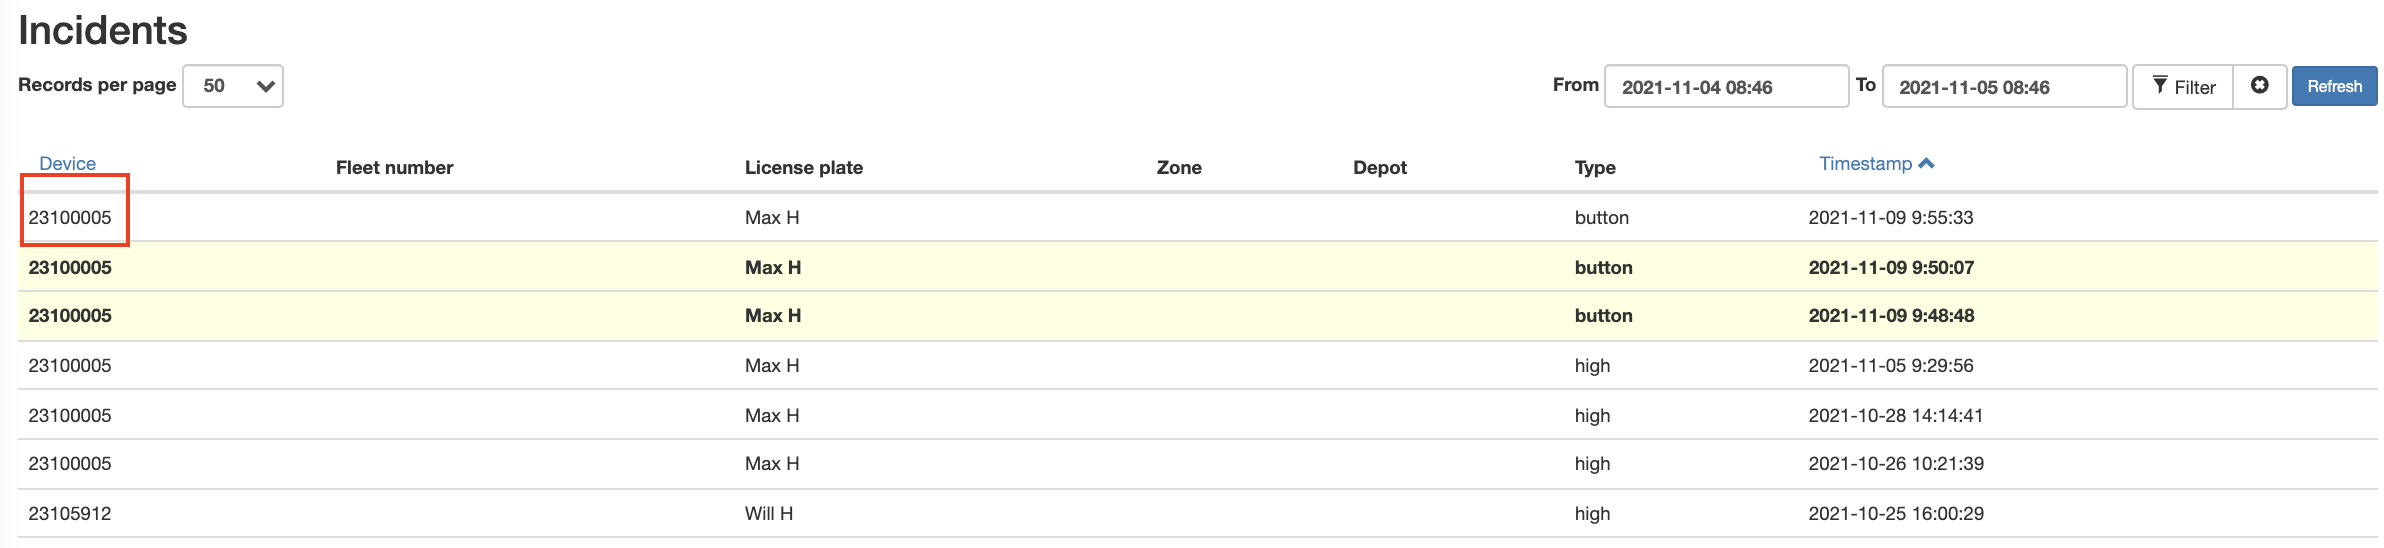This screenshot has width=2384, height=548.
Task: Click the From date input field
Action: click(1726, 87)
